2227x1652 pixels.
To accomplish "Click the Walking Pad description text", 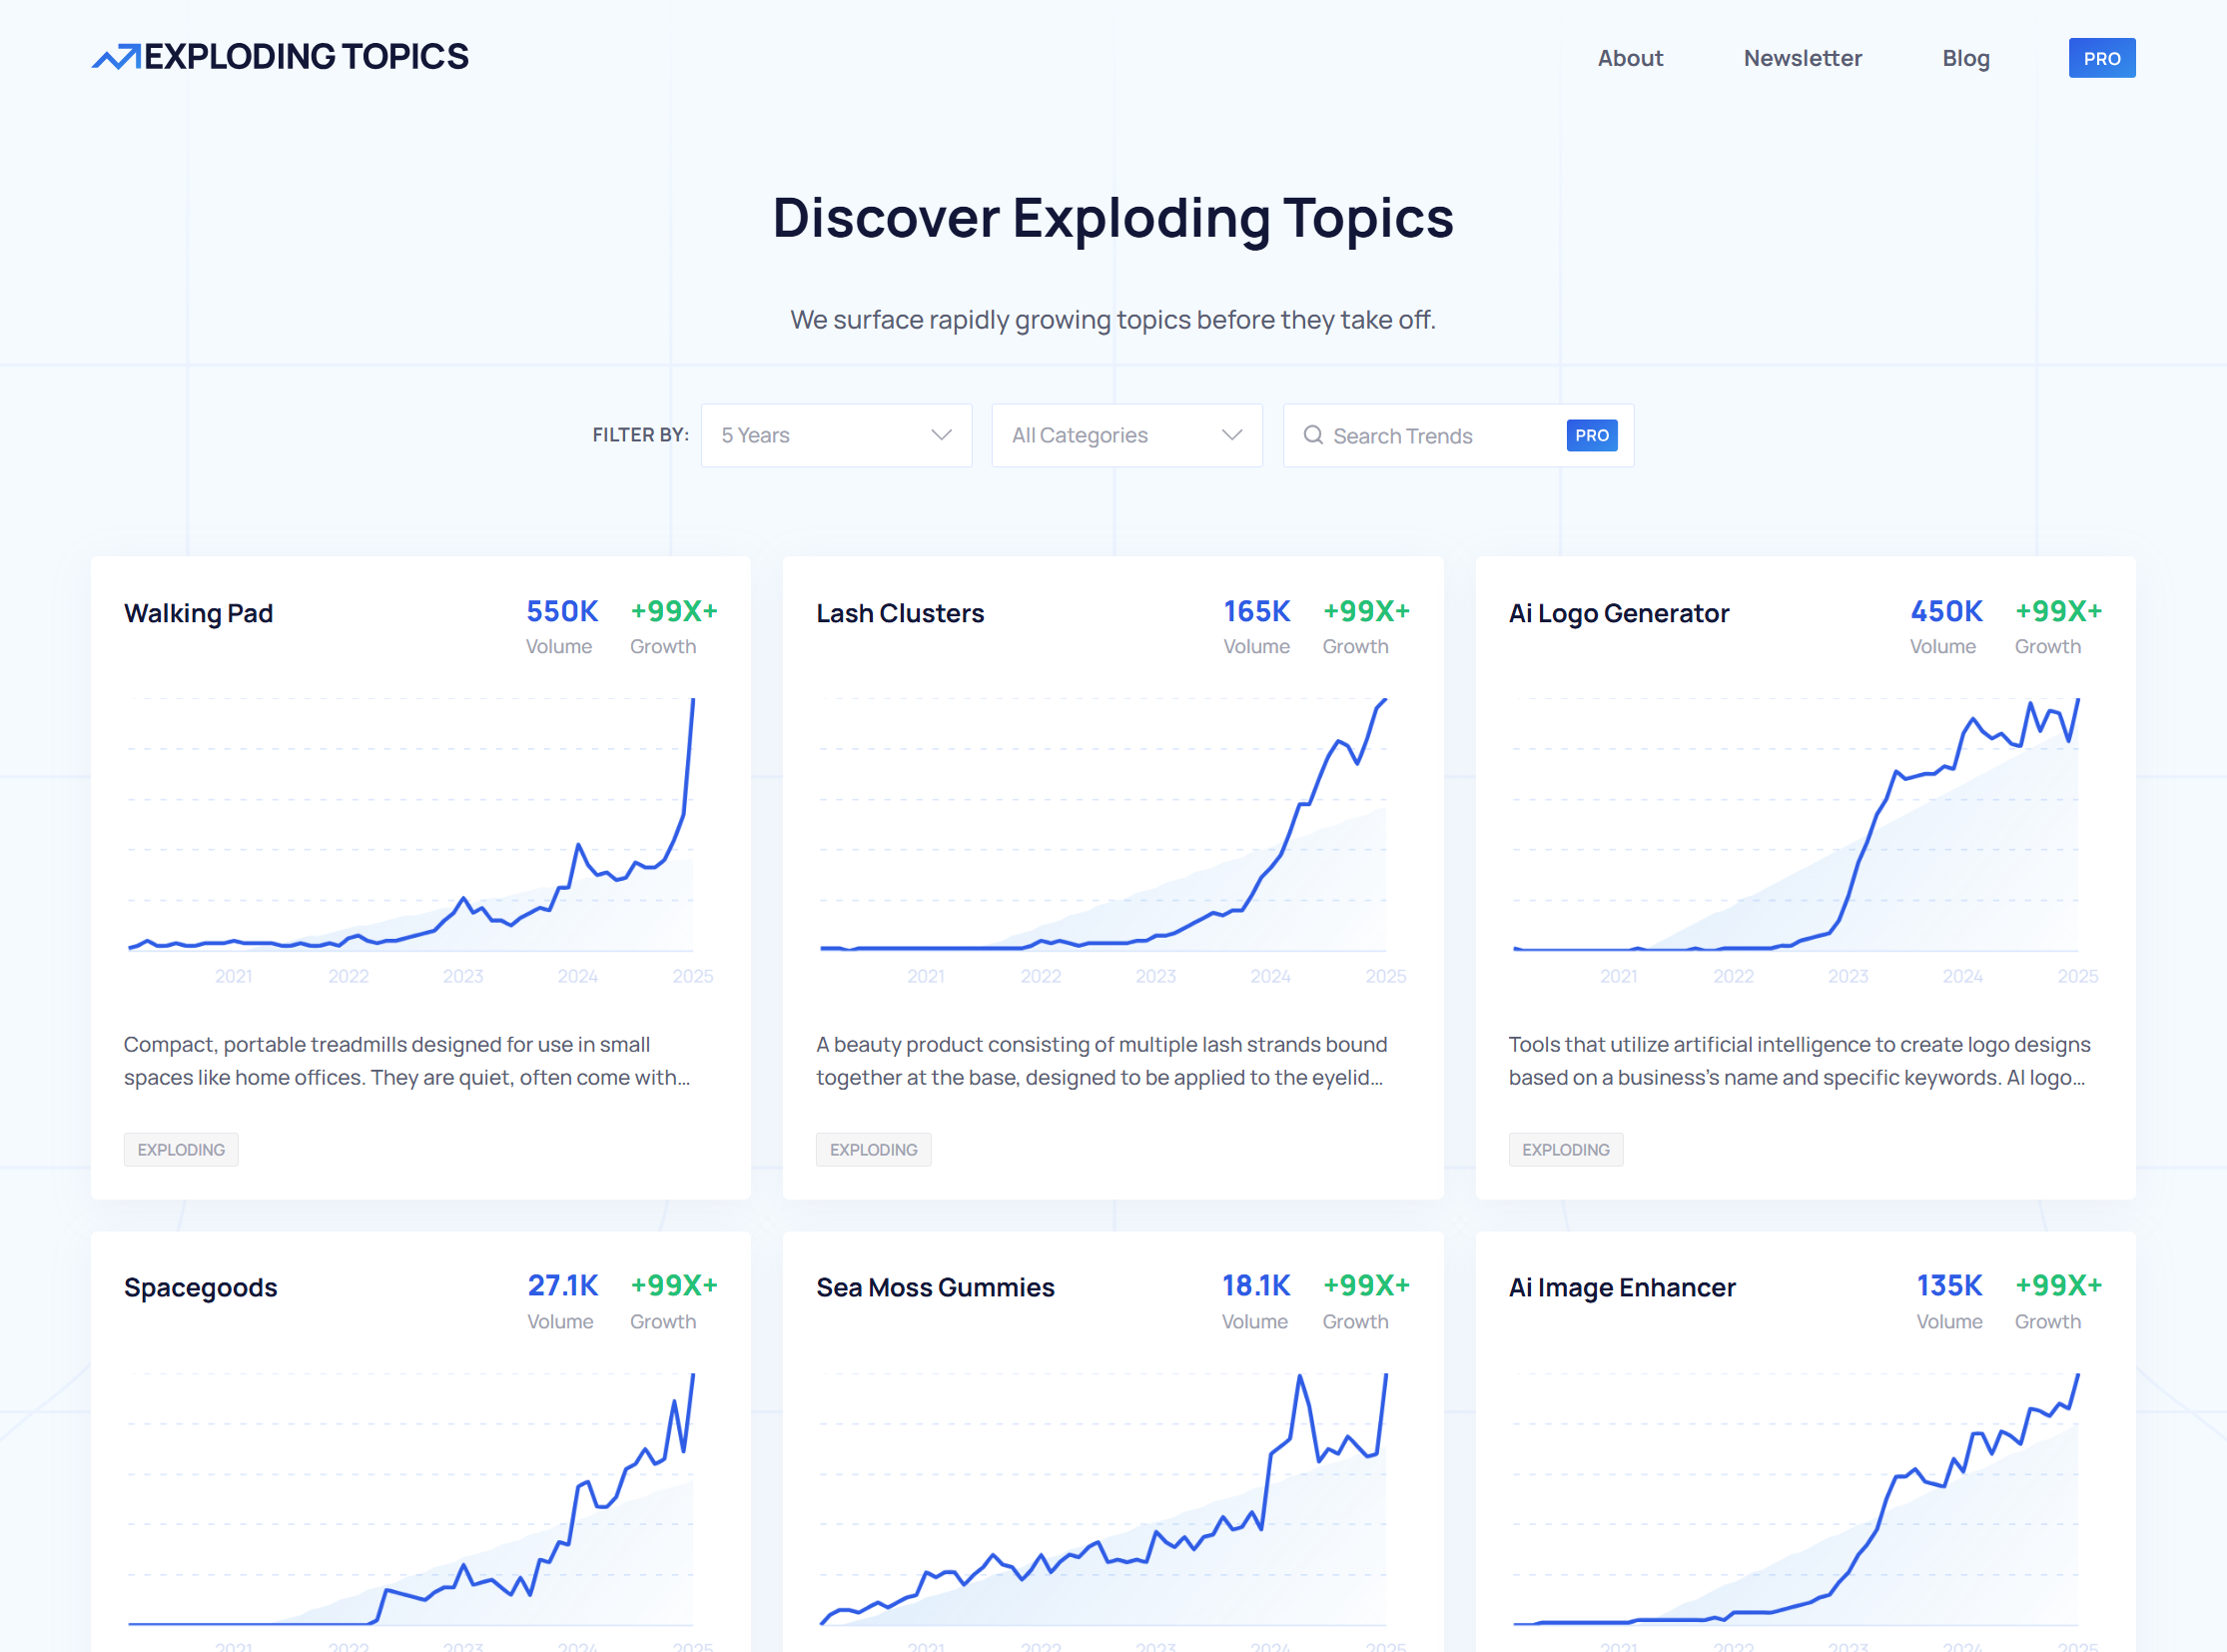I will click(x=407, y=1061).
